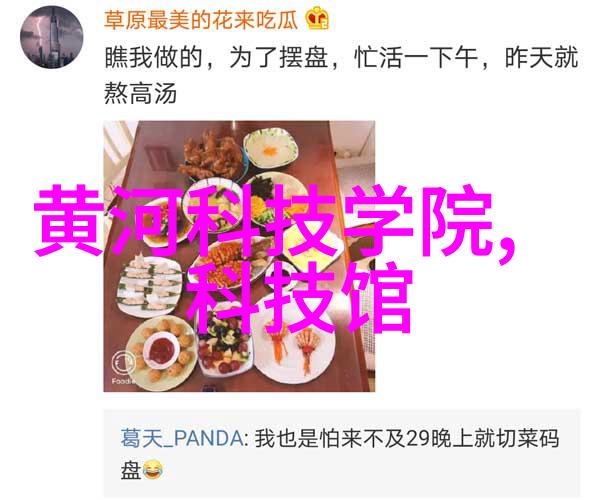600x500 pixels.
Task: Click the gray comment reply box
Action: pos(342,454)
